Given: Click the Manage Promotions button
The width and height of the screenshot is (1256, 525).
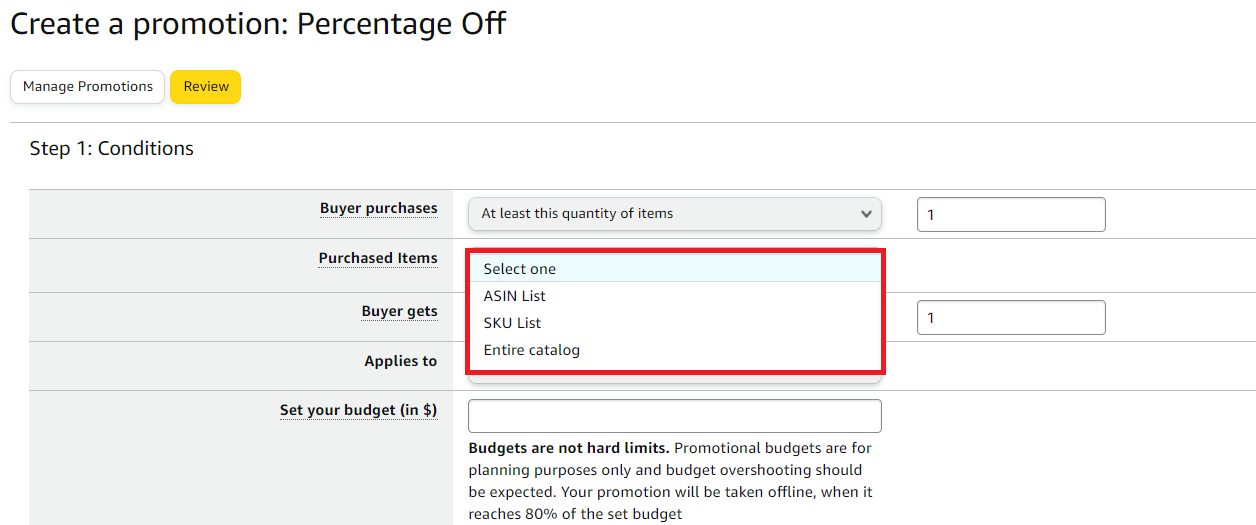Looking at the screenshot, I should pyautogui.click(x=88, y=87).
